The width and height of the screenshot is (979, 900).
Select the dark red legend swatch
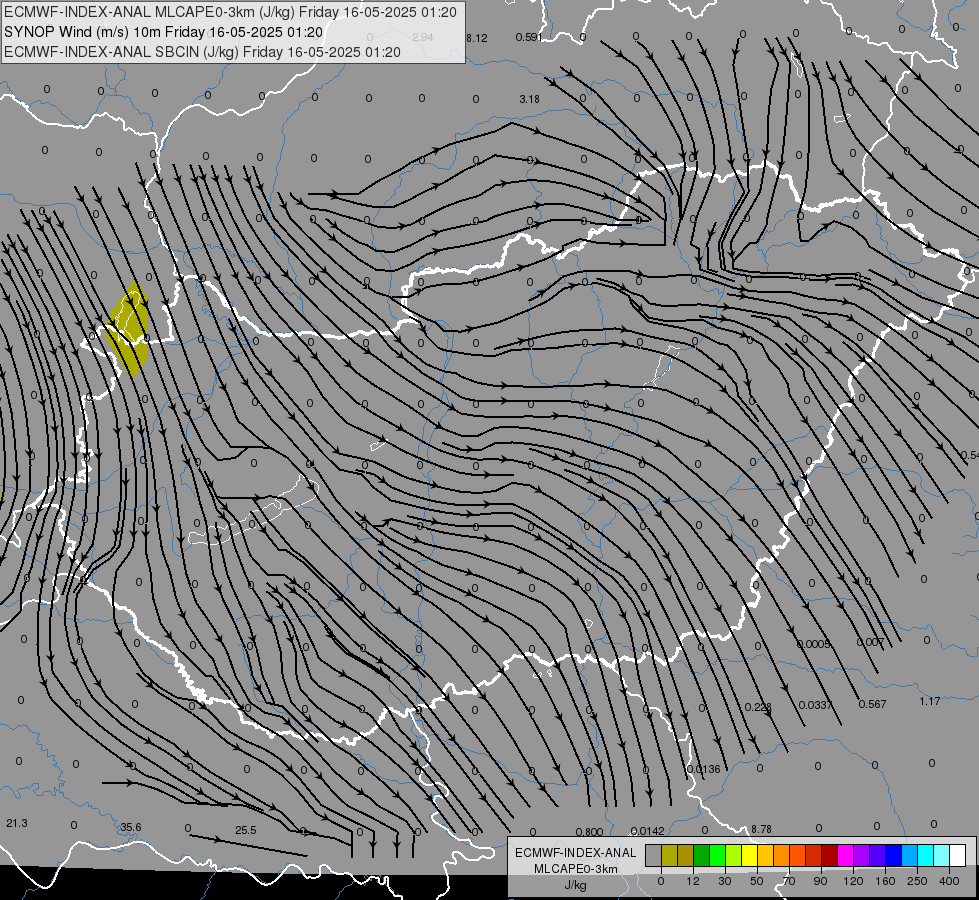tap(830, 855)
